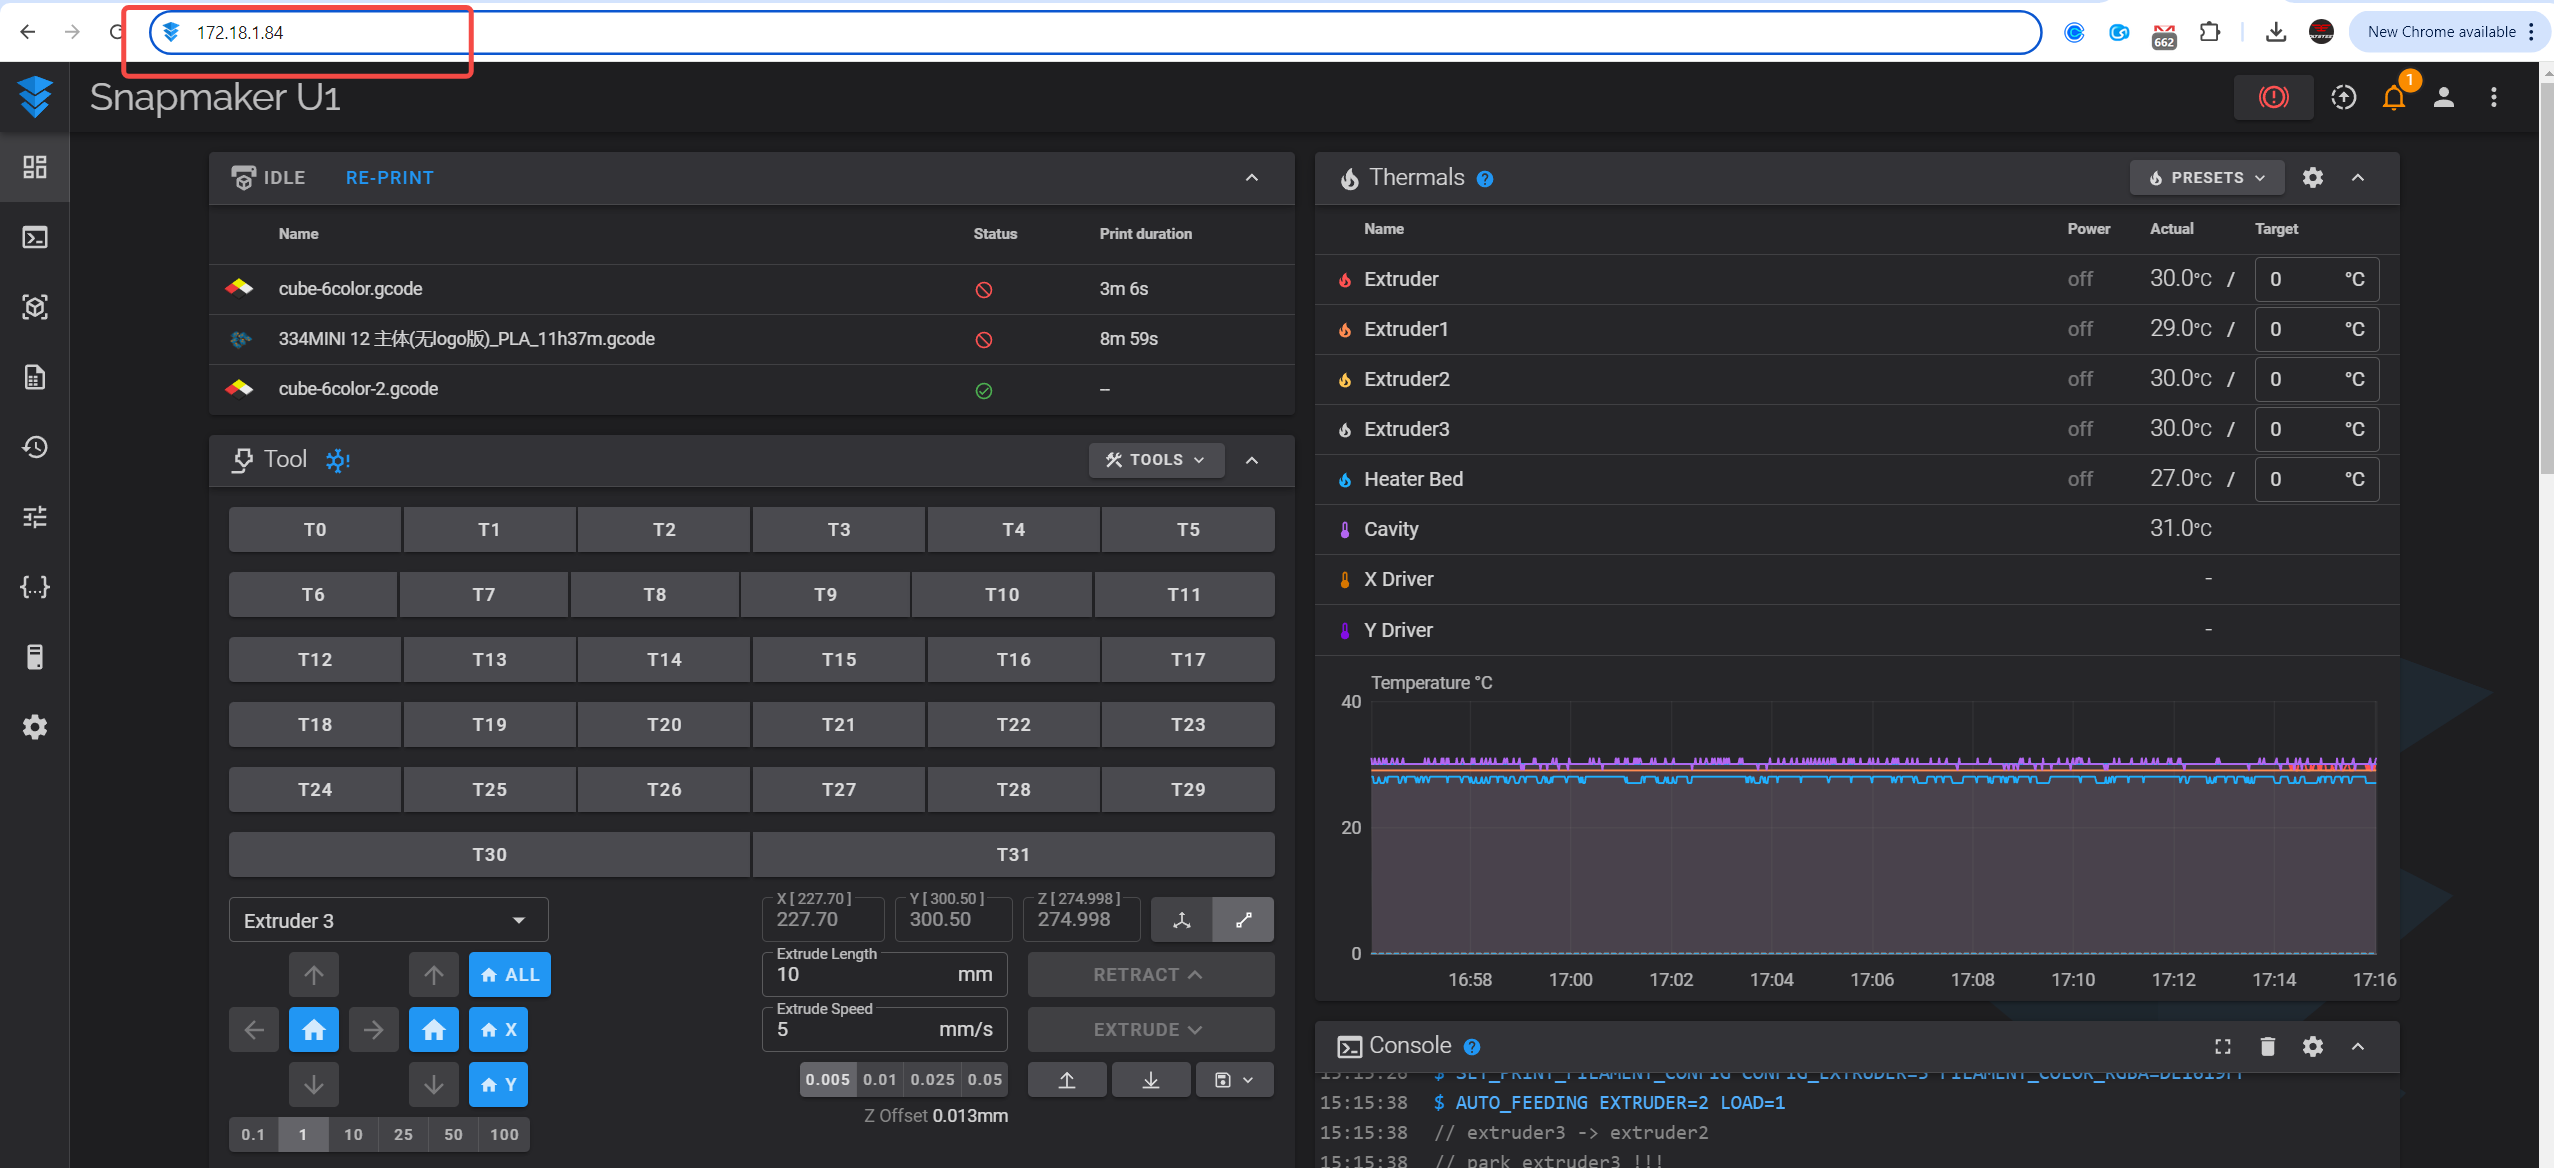Open the Tools dropdown menu
Viewport: 2554px width, 1168px height.
point(1156,460)
